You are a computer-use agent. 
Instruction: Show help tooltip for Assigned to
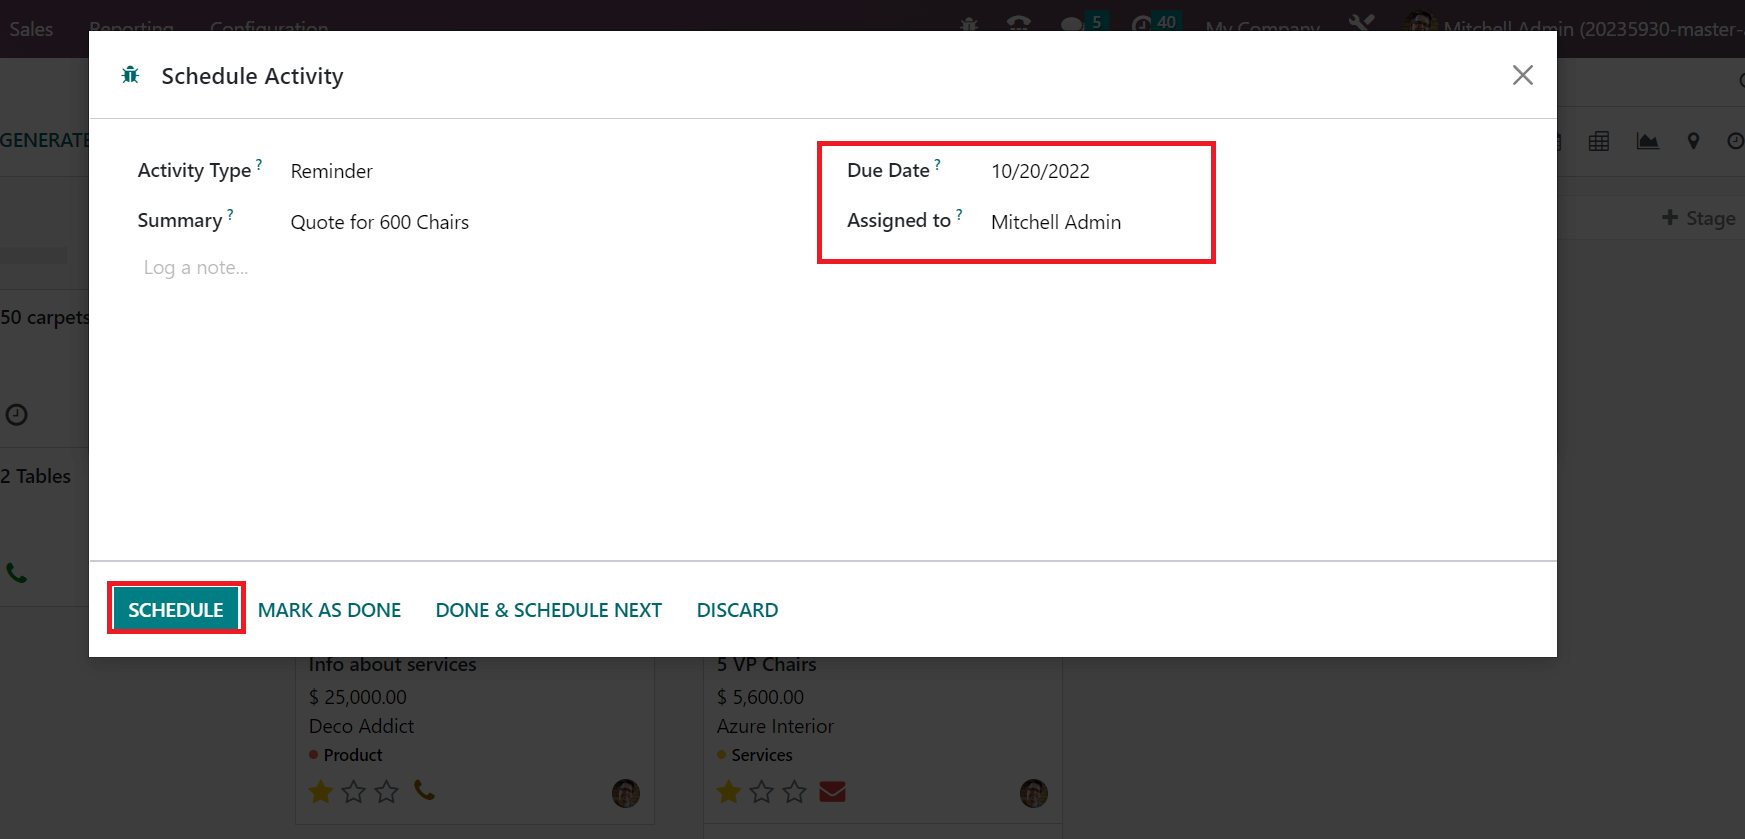(959, 214)
